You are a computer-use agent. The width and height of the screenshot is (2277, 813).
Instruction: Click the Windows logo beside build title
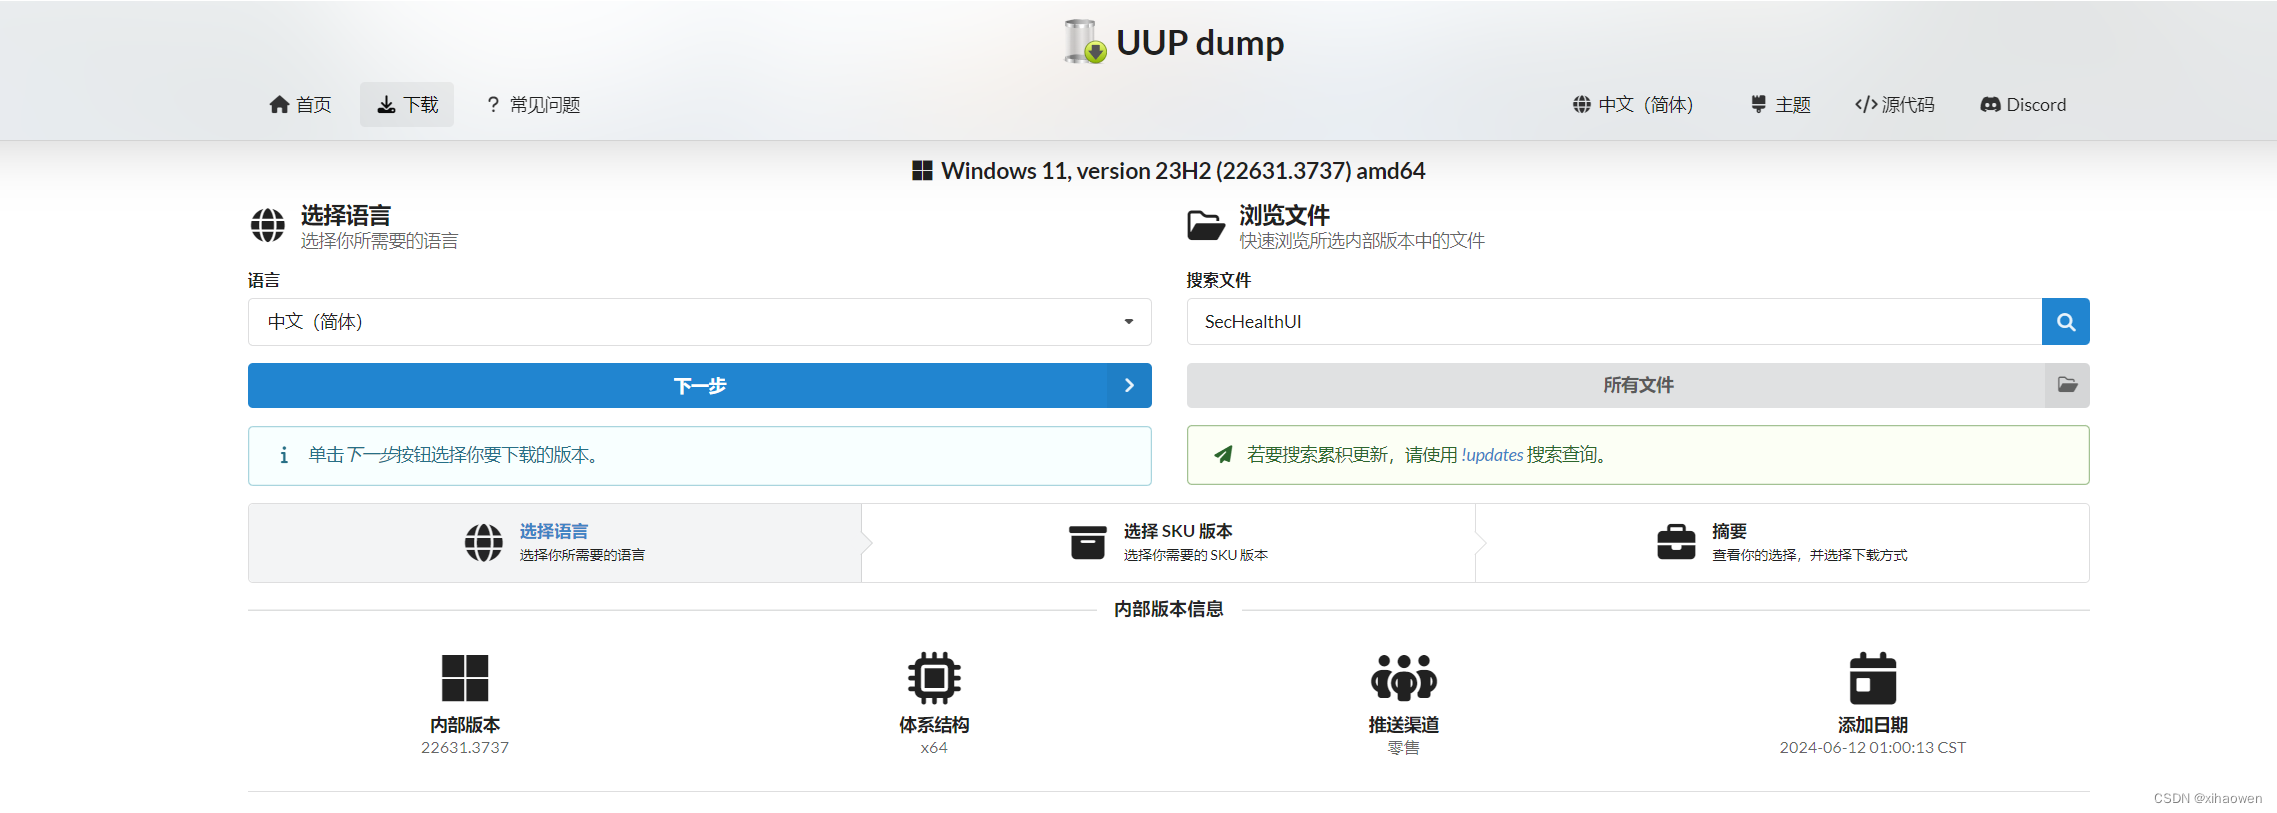click(922, 171)
